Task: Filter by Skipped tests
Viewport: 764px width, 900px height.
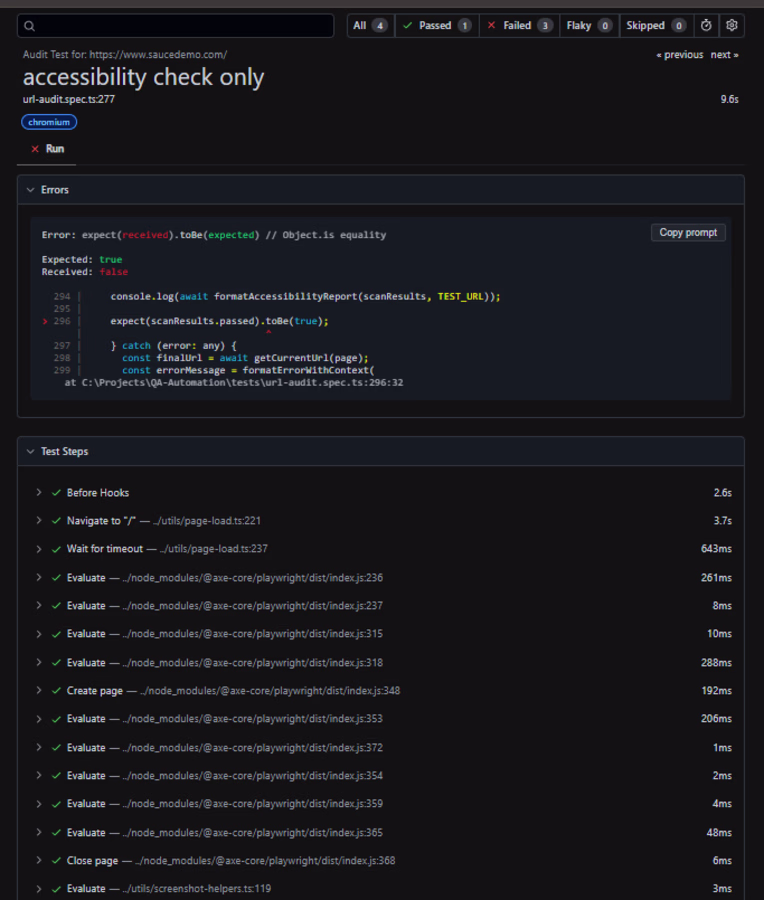Action: 656,26
